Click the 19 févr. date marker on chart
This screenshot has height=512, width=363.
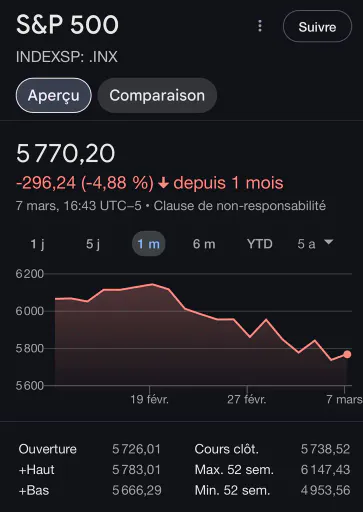tap(149, 399)
